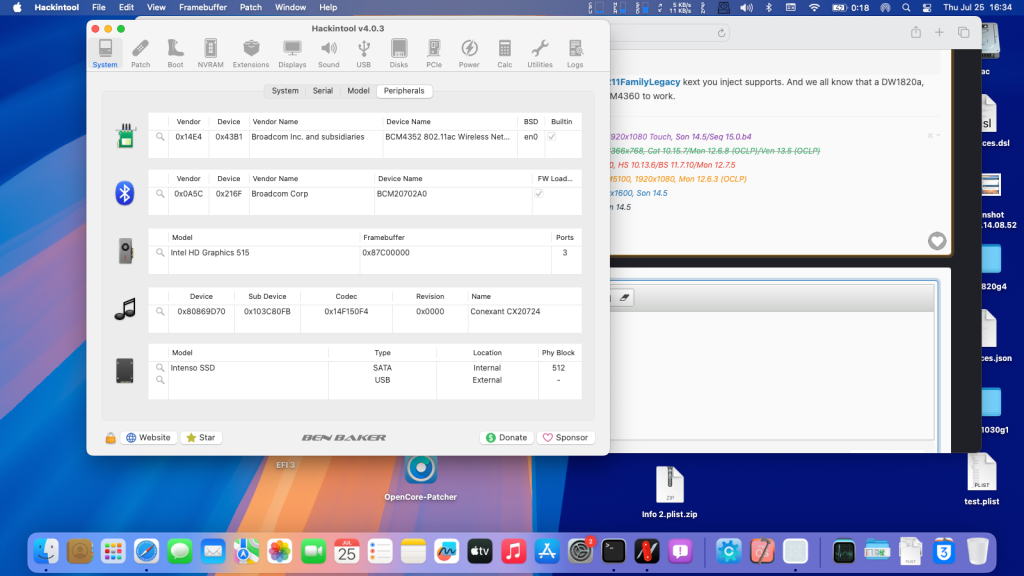Click the Donate button
This screenshot has width=1024, height=576.
(506, 437)
